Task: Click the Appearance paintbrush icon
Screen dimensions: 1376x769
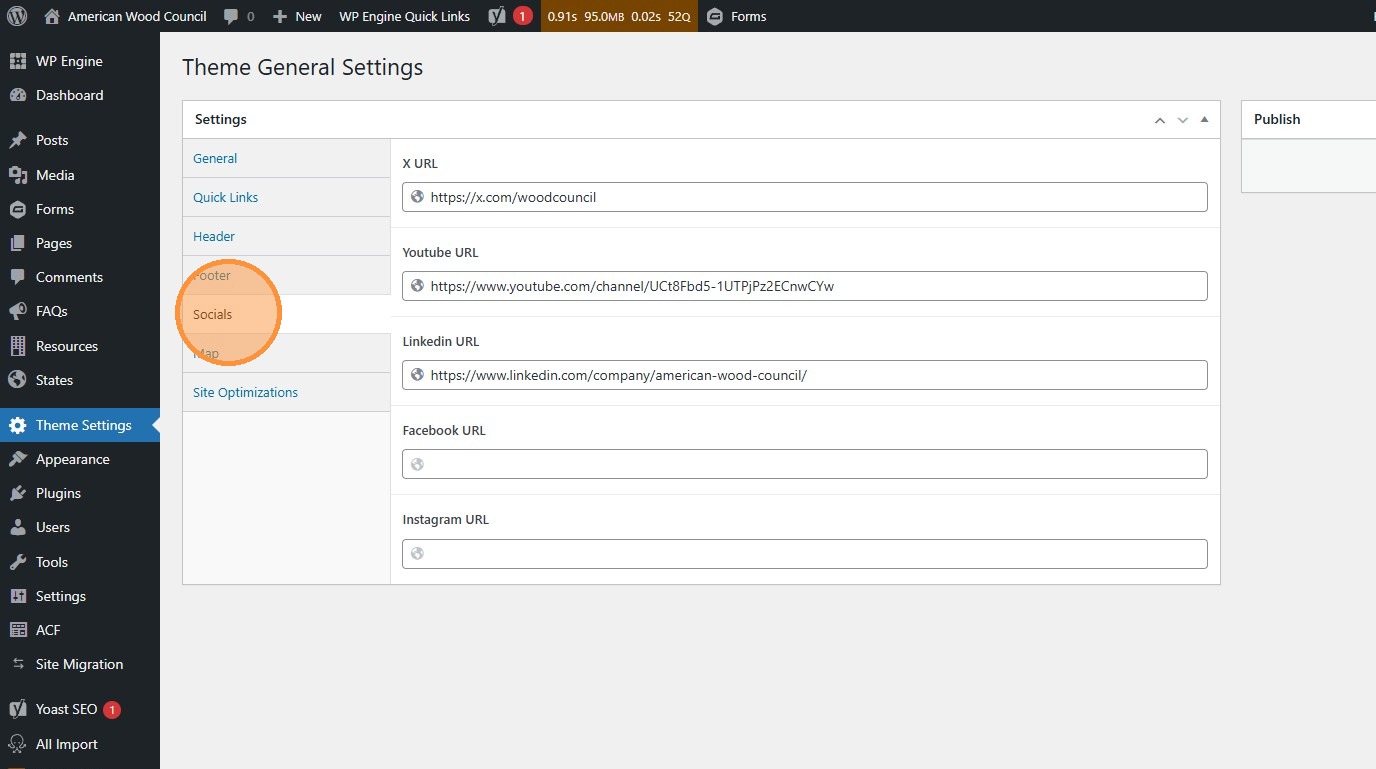Action: click(18, 459)
